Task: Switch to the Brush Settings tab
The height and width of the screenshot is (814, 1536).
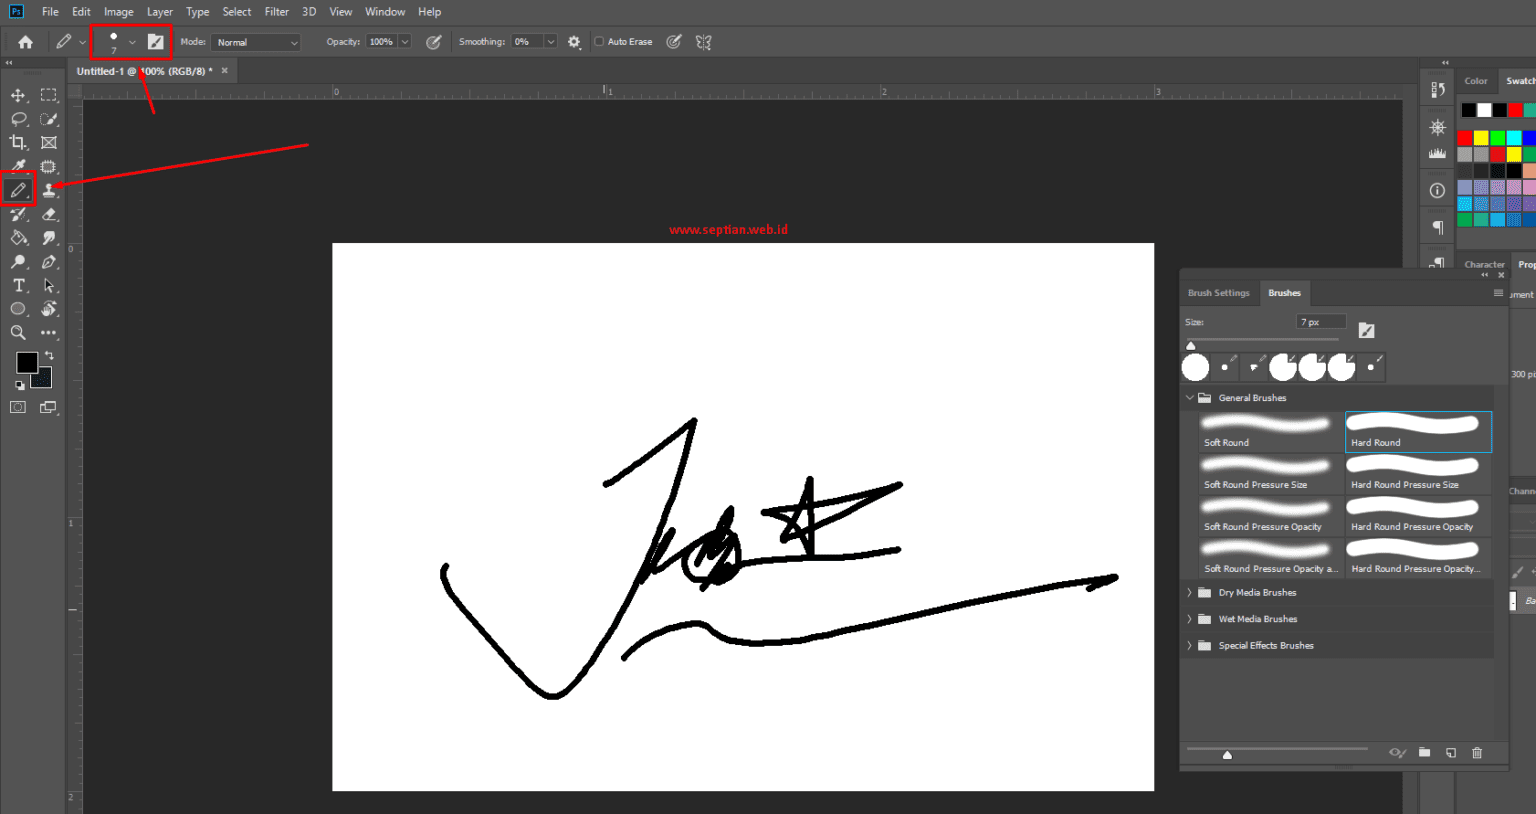Action: pos(1218,293)
